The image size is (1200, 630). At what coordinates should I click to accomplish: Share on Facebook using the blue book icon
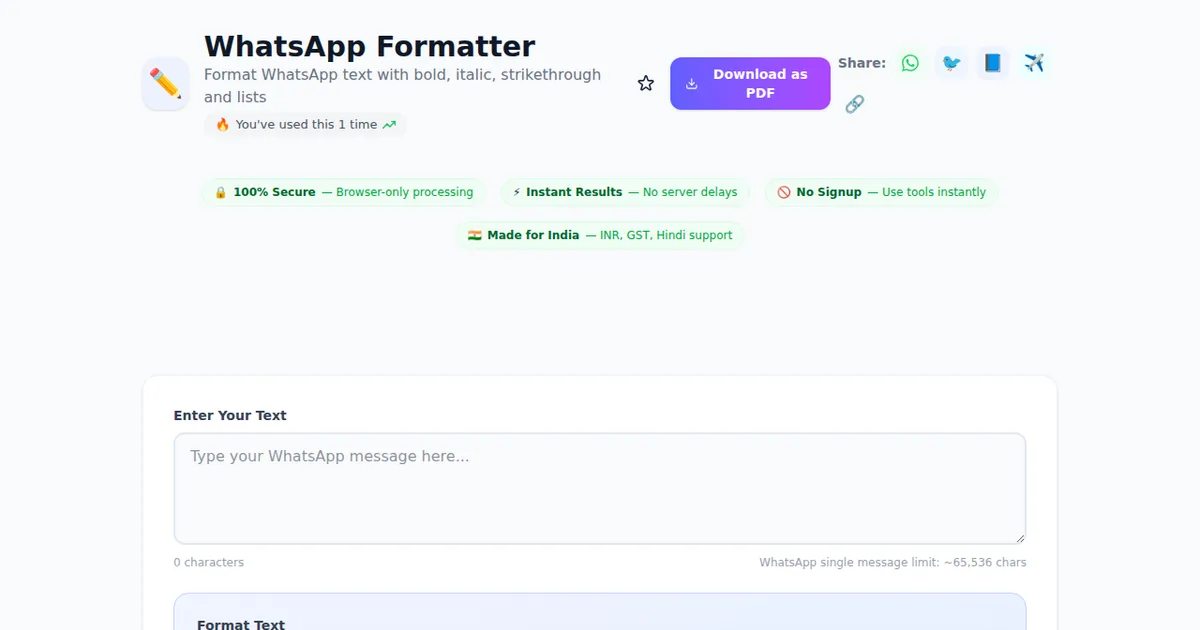tap(993, 63)
